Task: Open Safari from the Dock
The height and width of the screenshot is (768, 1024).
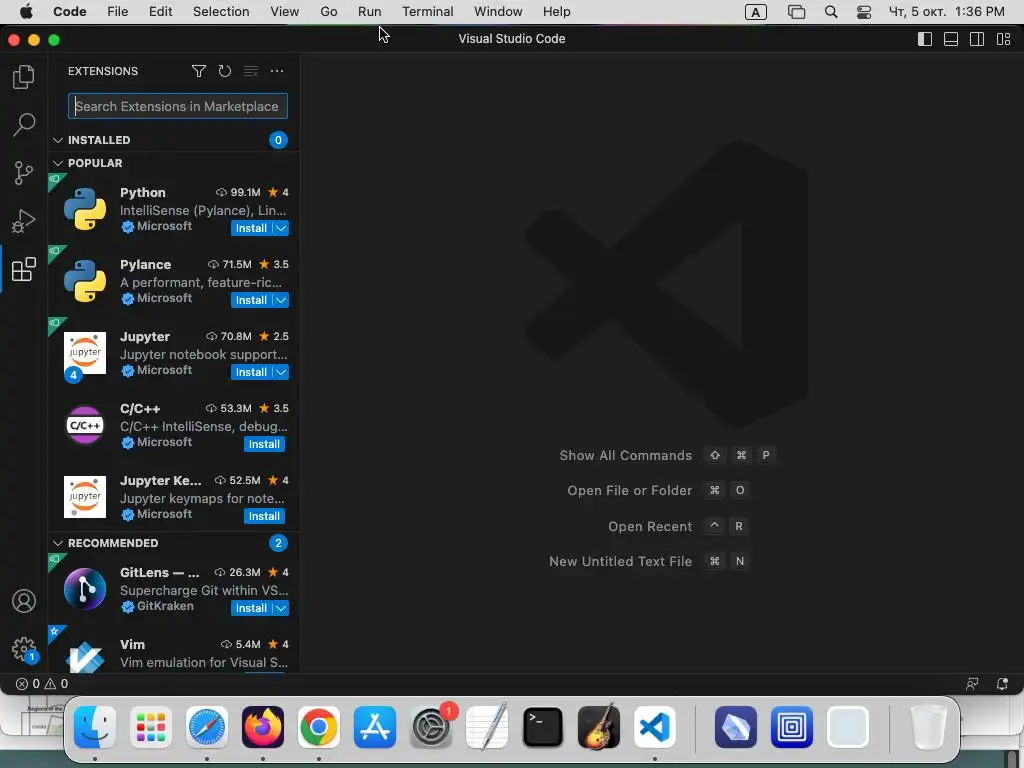Action: tap(207, 727)
